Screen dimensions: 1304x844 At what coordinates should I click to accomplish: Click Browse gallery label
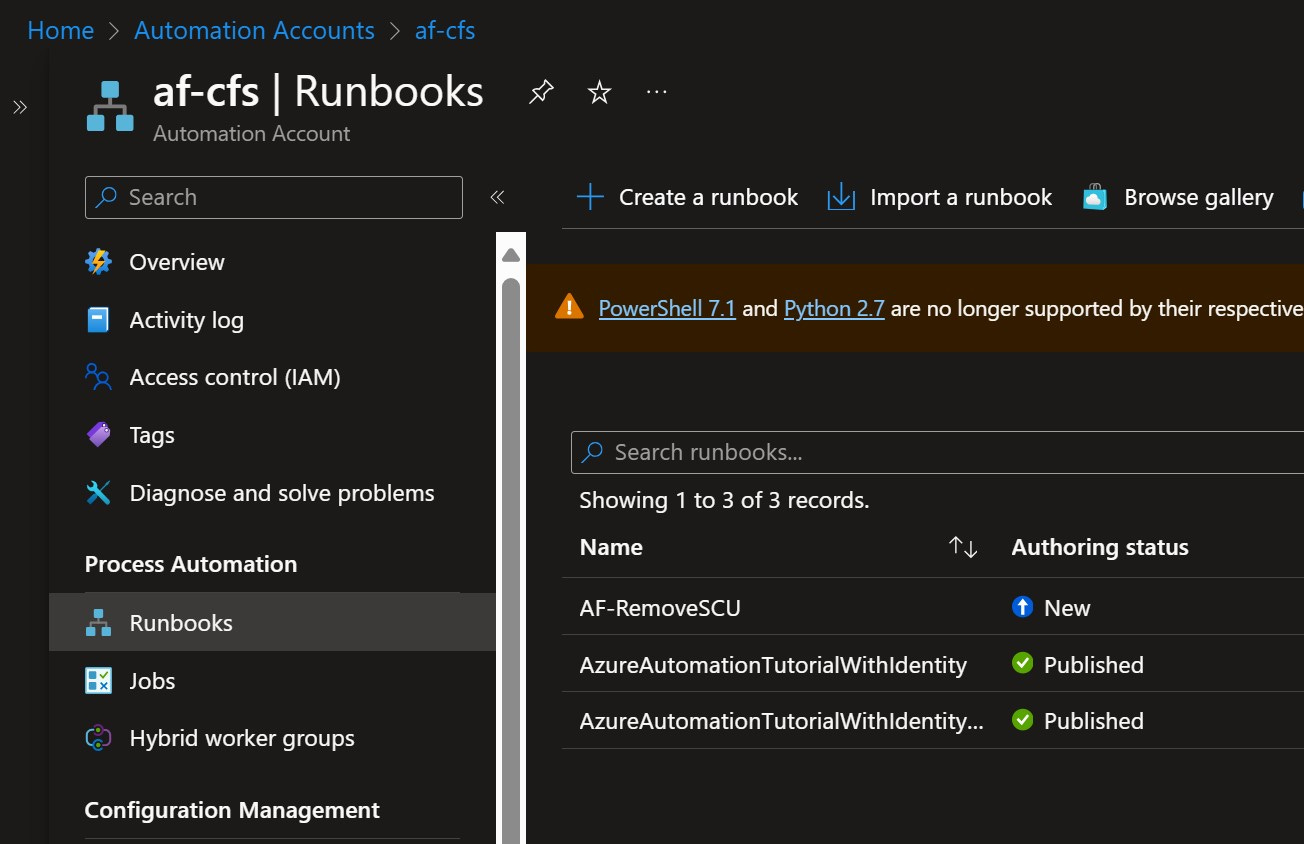point(1199,197)
